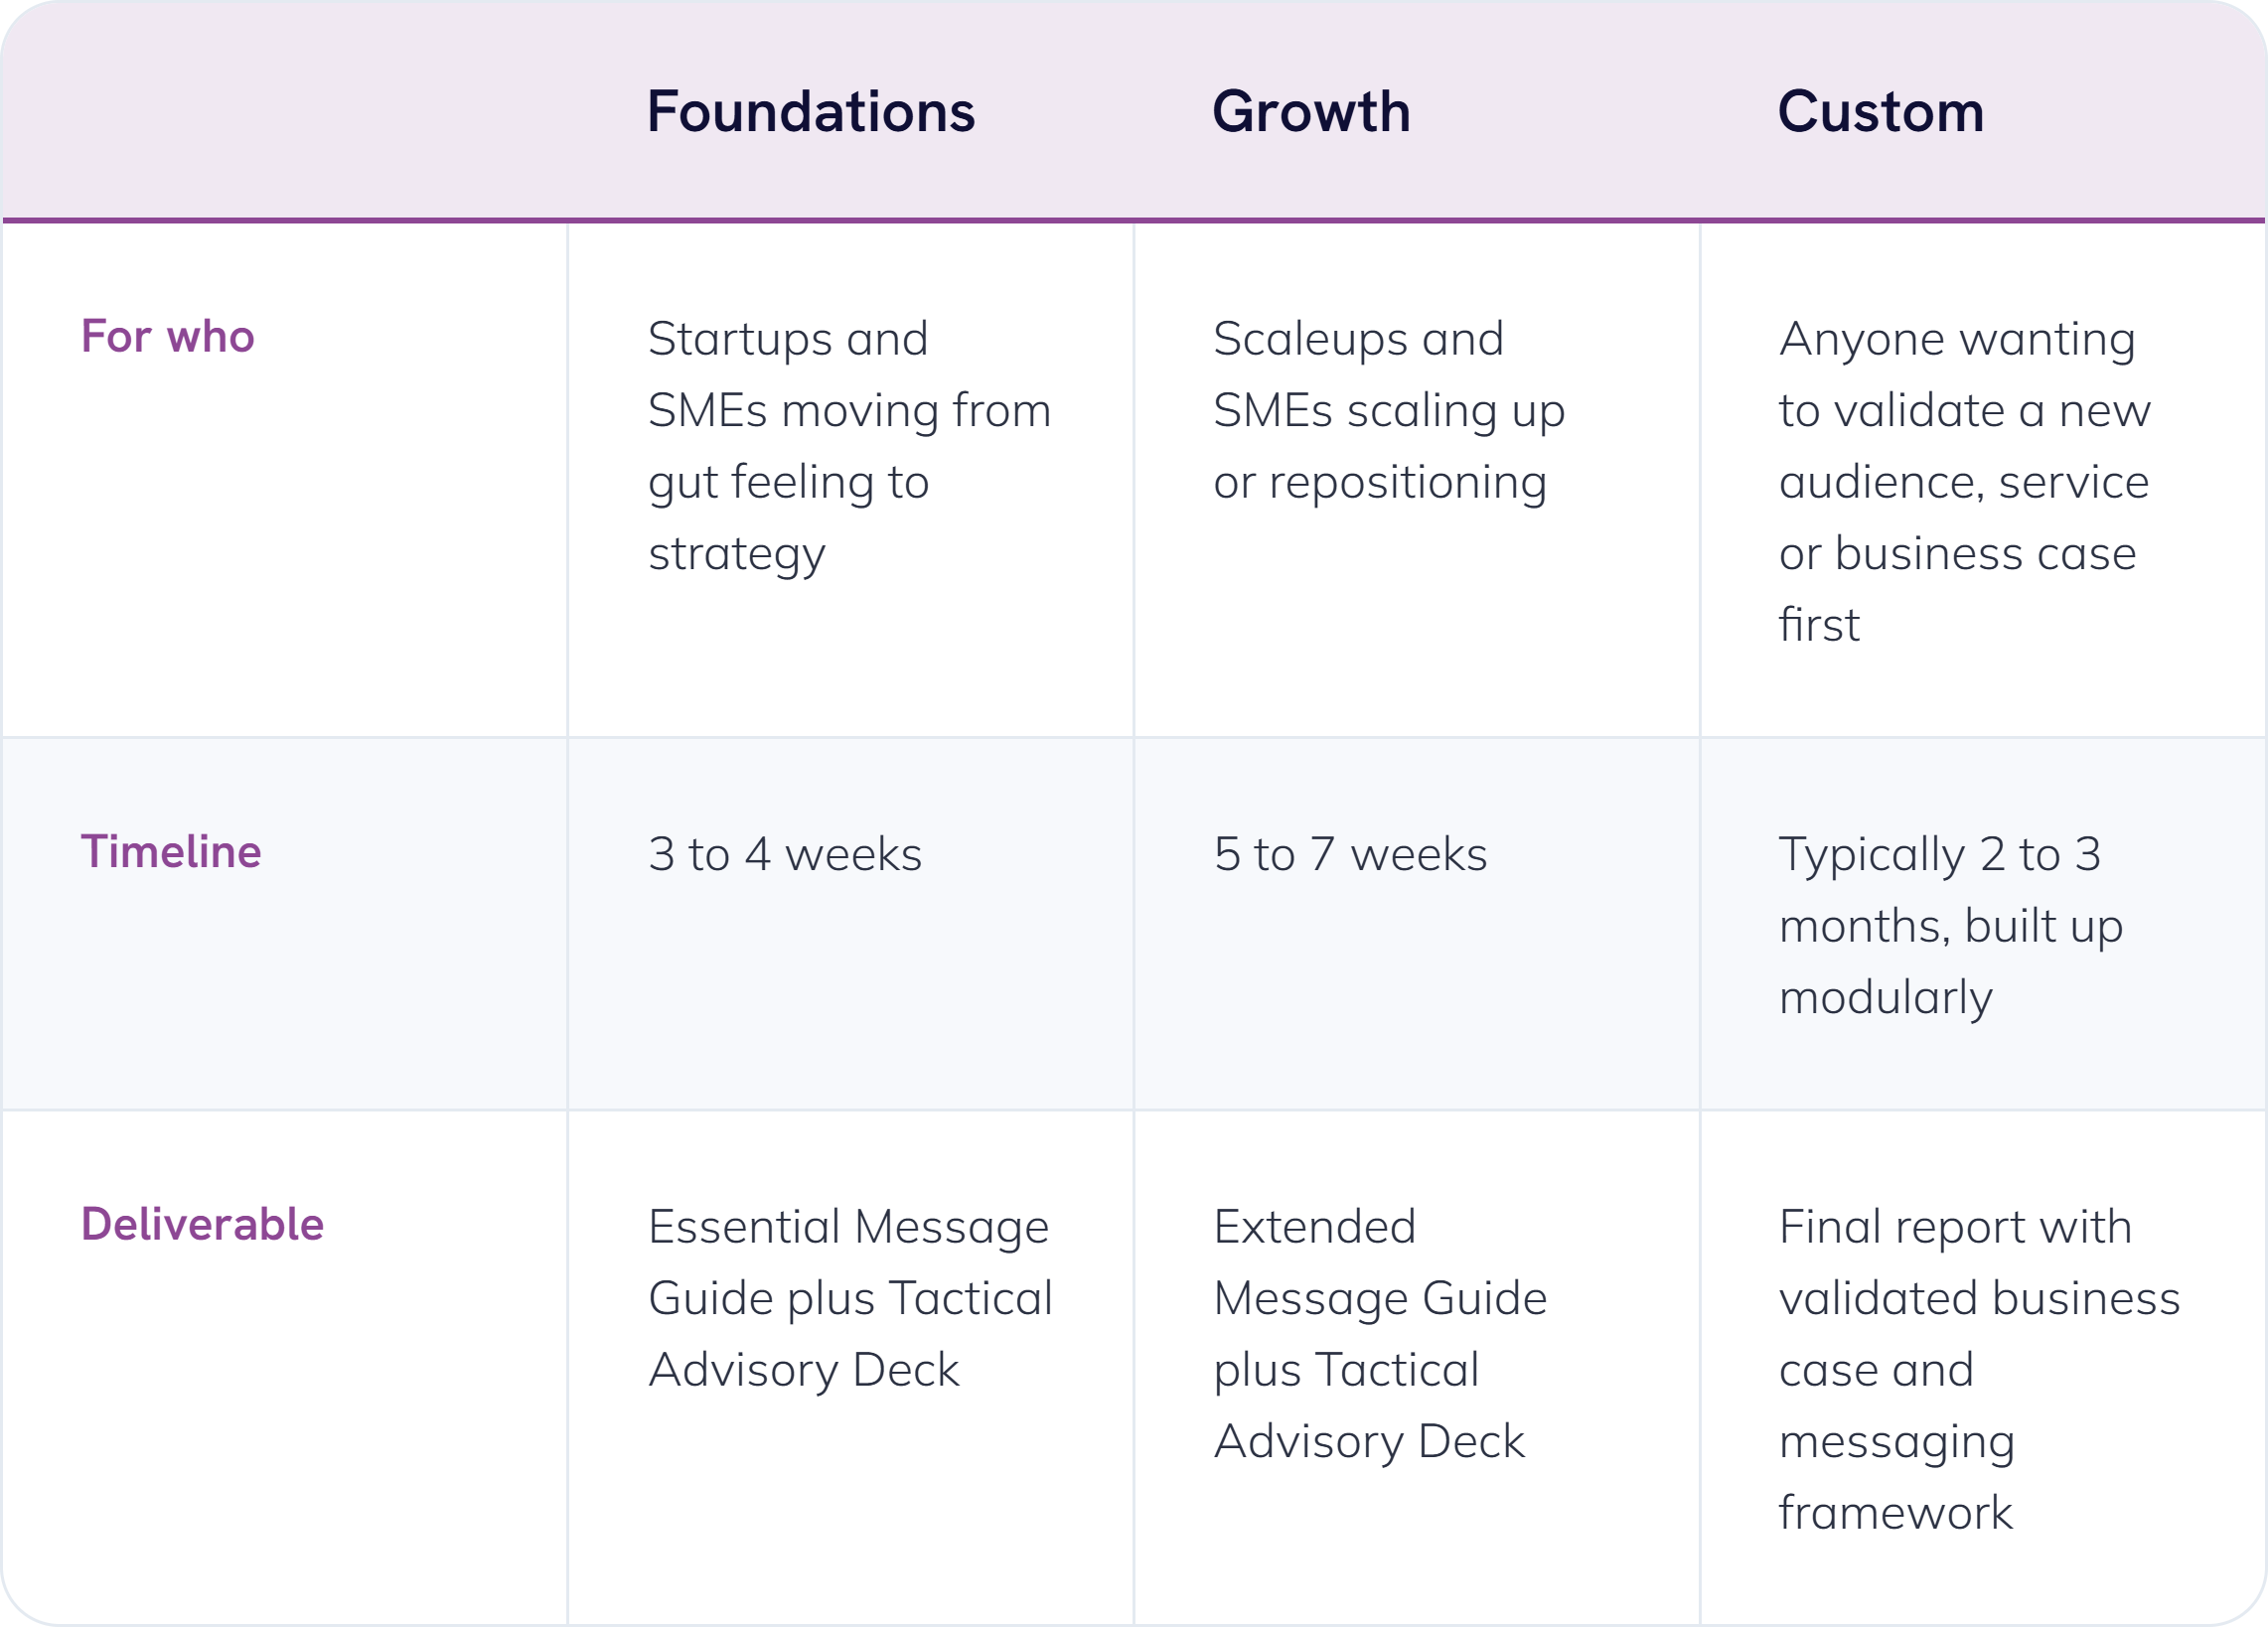Select the Deliverable row label
The height and width of the screenshot is (1627, 2268).
(x=202, y=1224)
